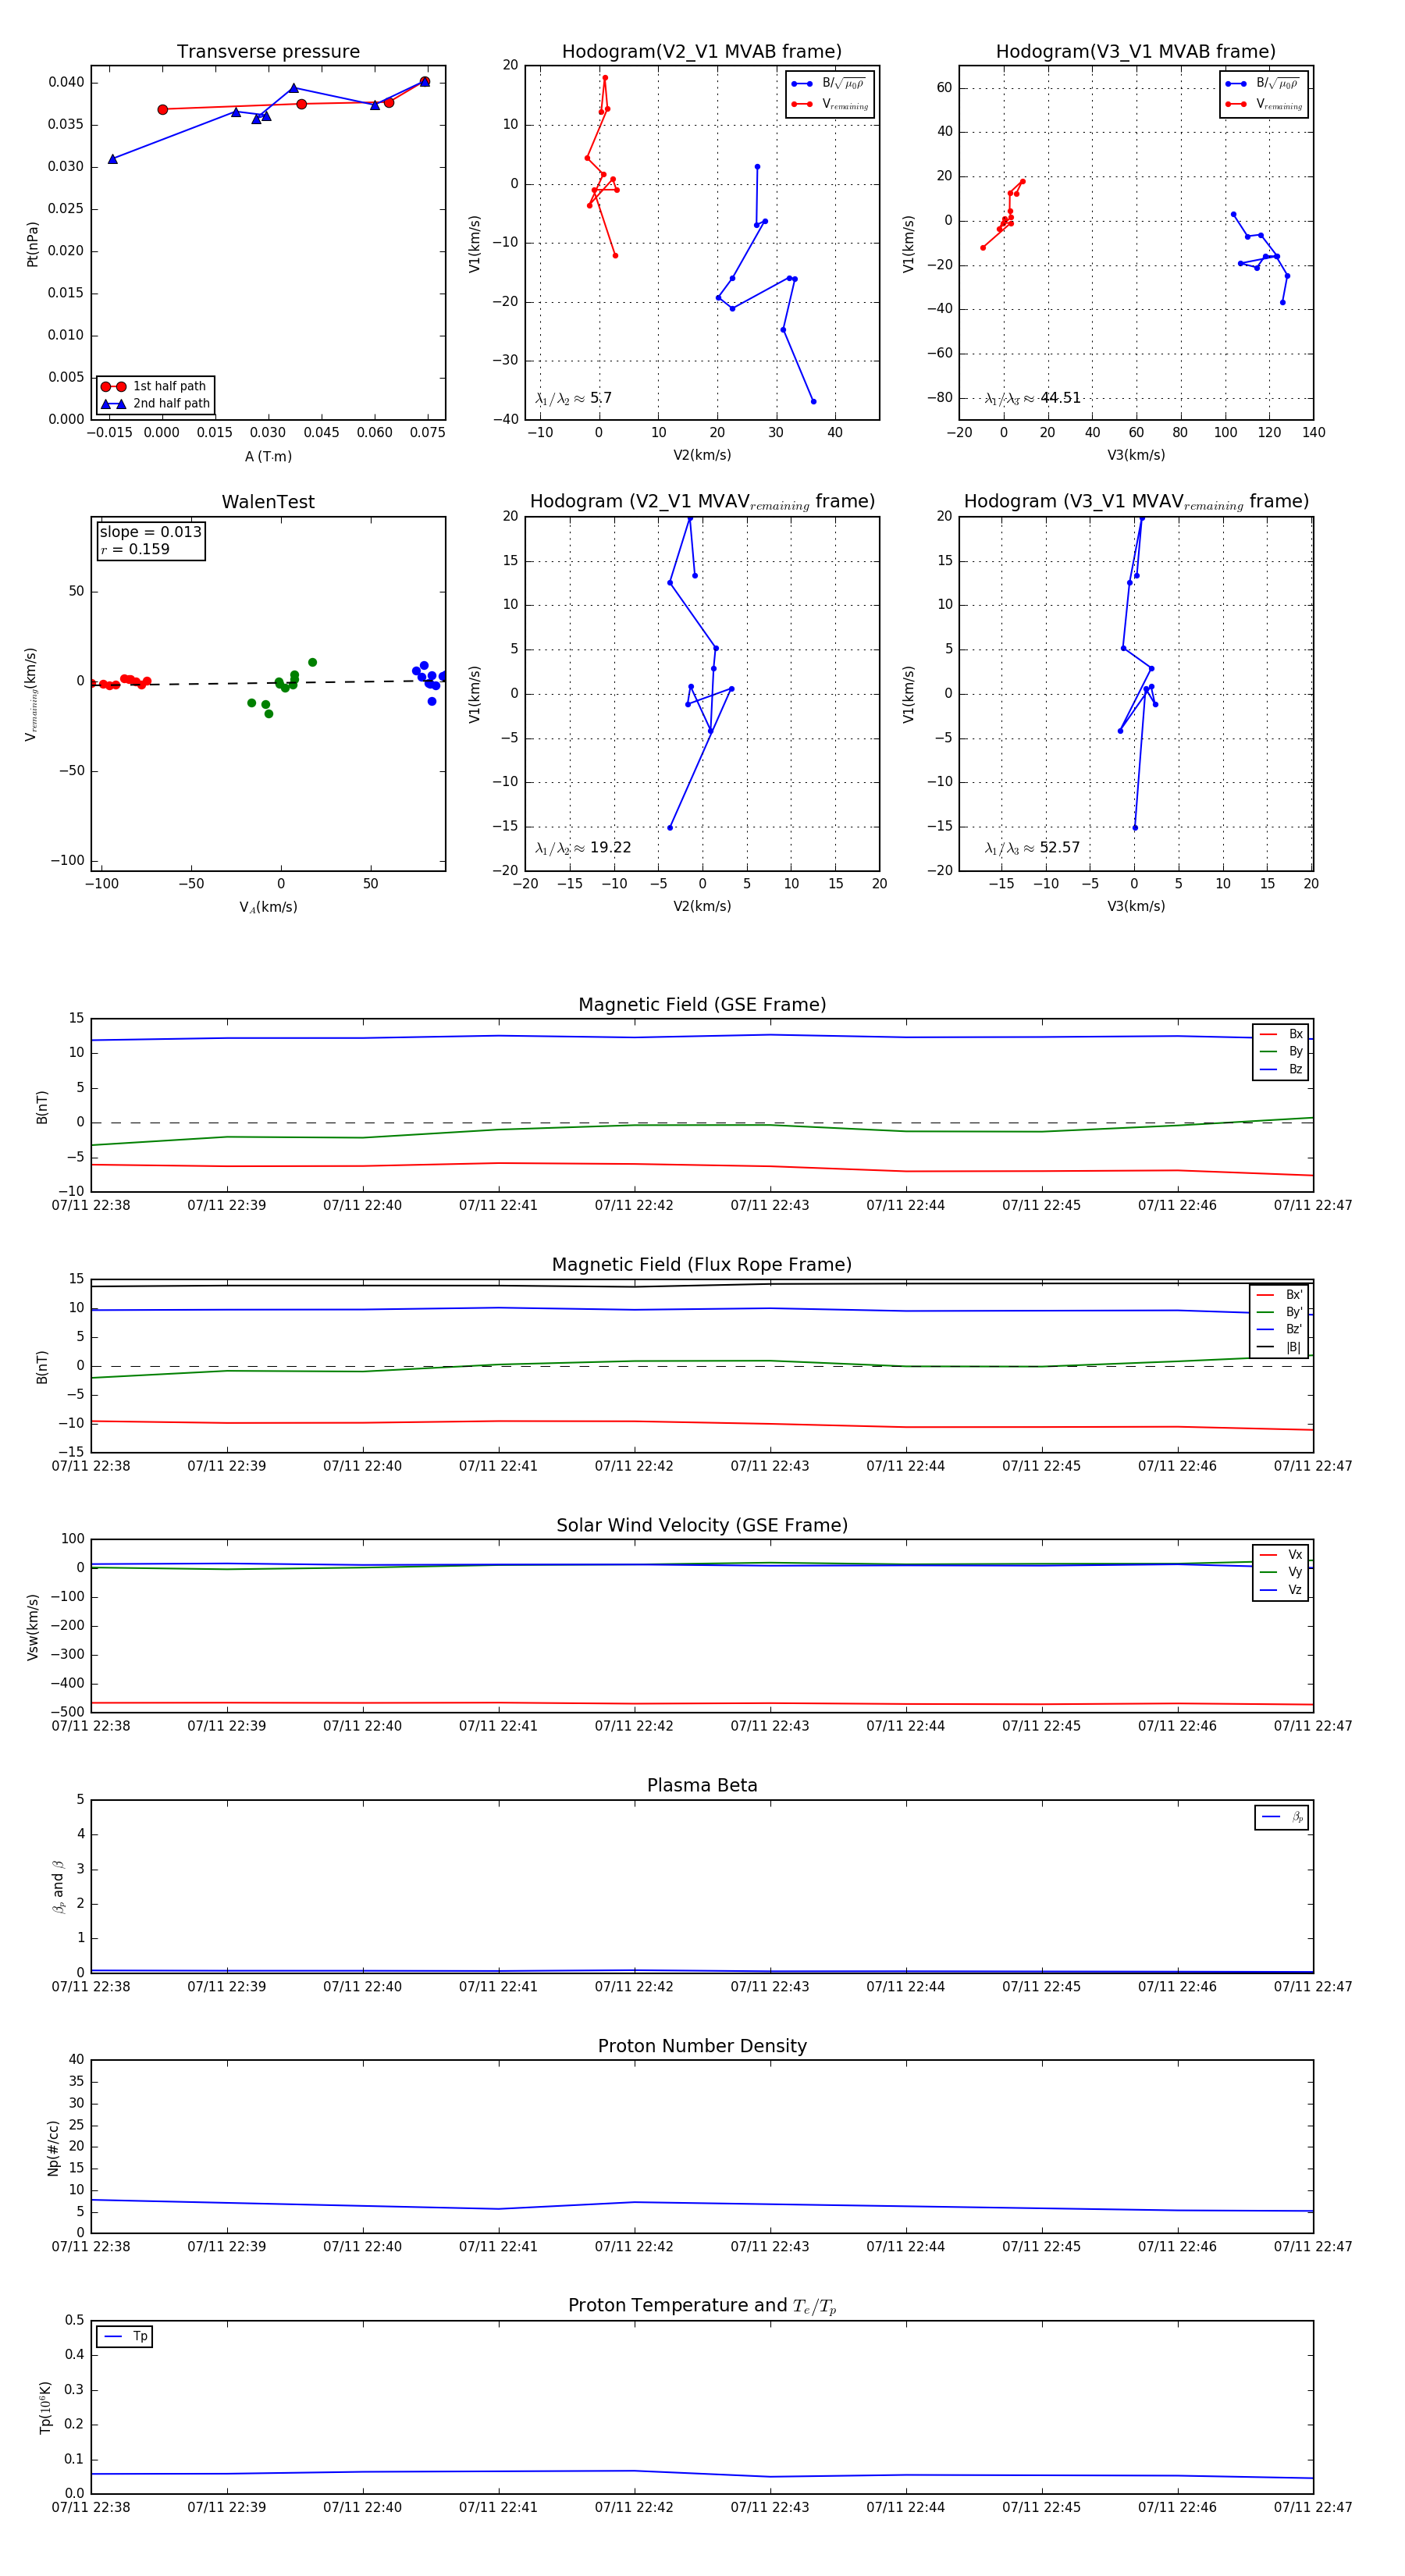
Task: Click Vremaining legend entry in V2_V1 MVAB hodogram
Action: click(829, 104)
